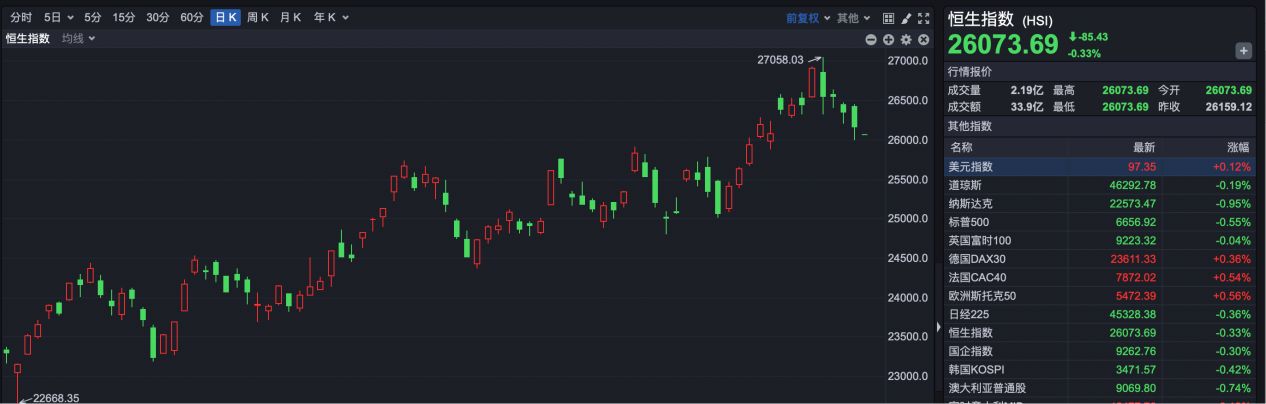Enter fullscreen chart mode

pos(923,18)
